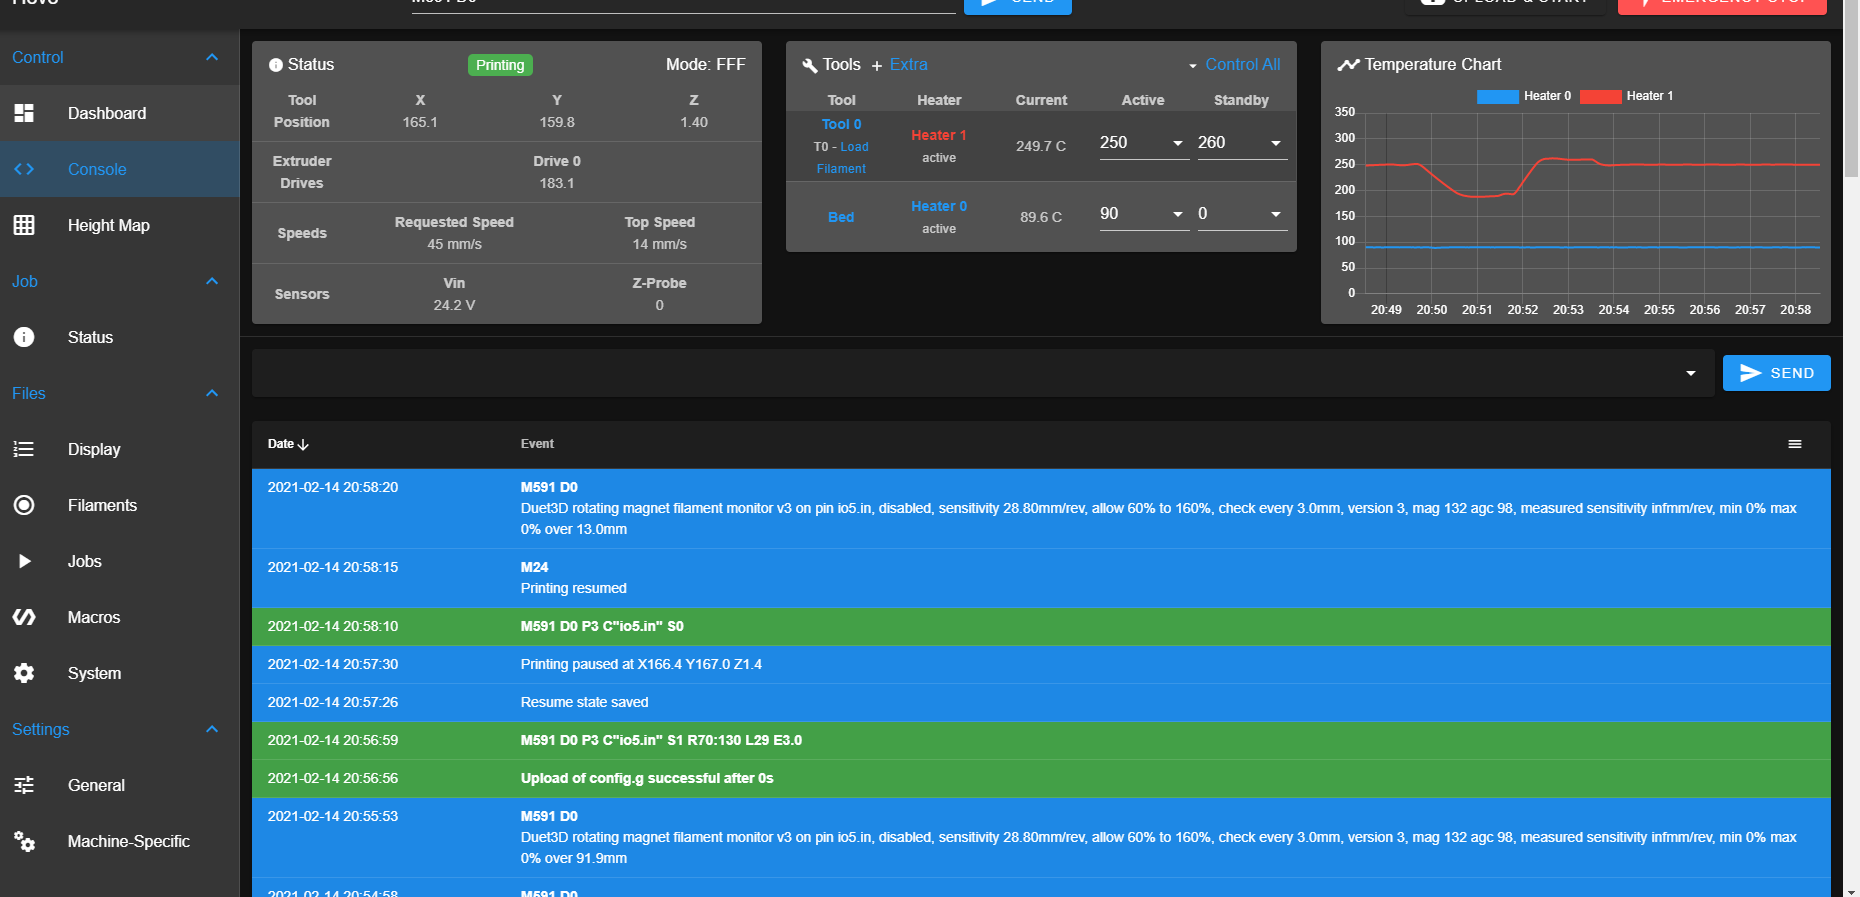Viewport: 1860px width, 897px height.
Task: Open Machine-Specific settings page
Action: pyautogui.click(x=120, y=841)
